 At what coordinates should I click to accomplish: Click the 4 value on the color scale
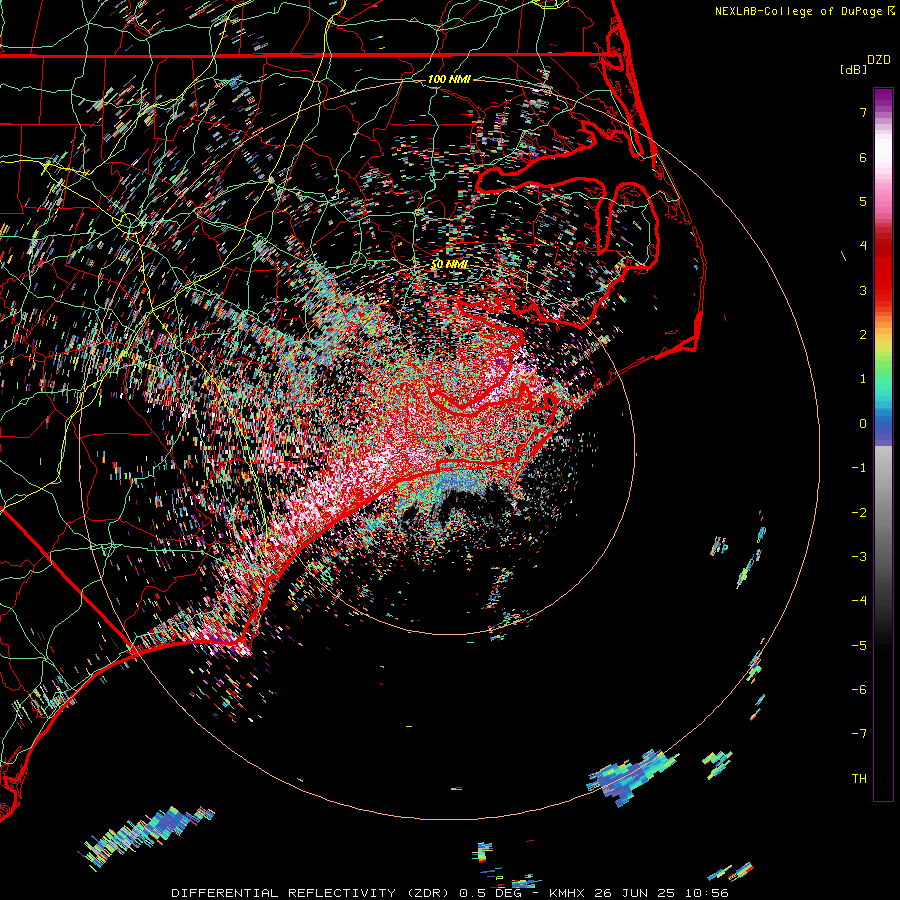pyautogui.click(x=863, y=246)
